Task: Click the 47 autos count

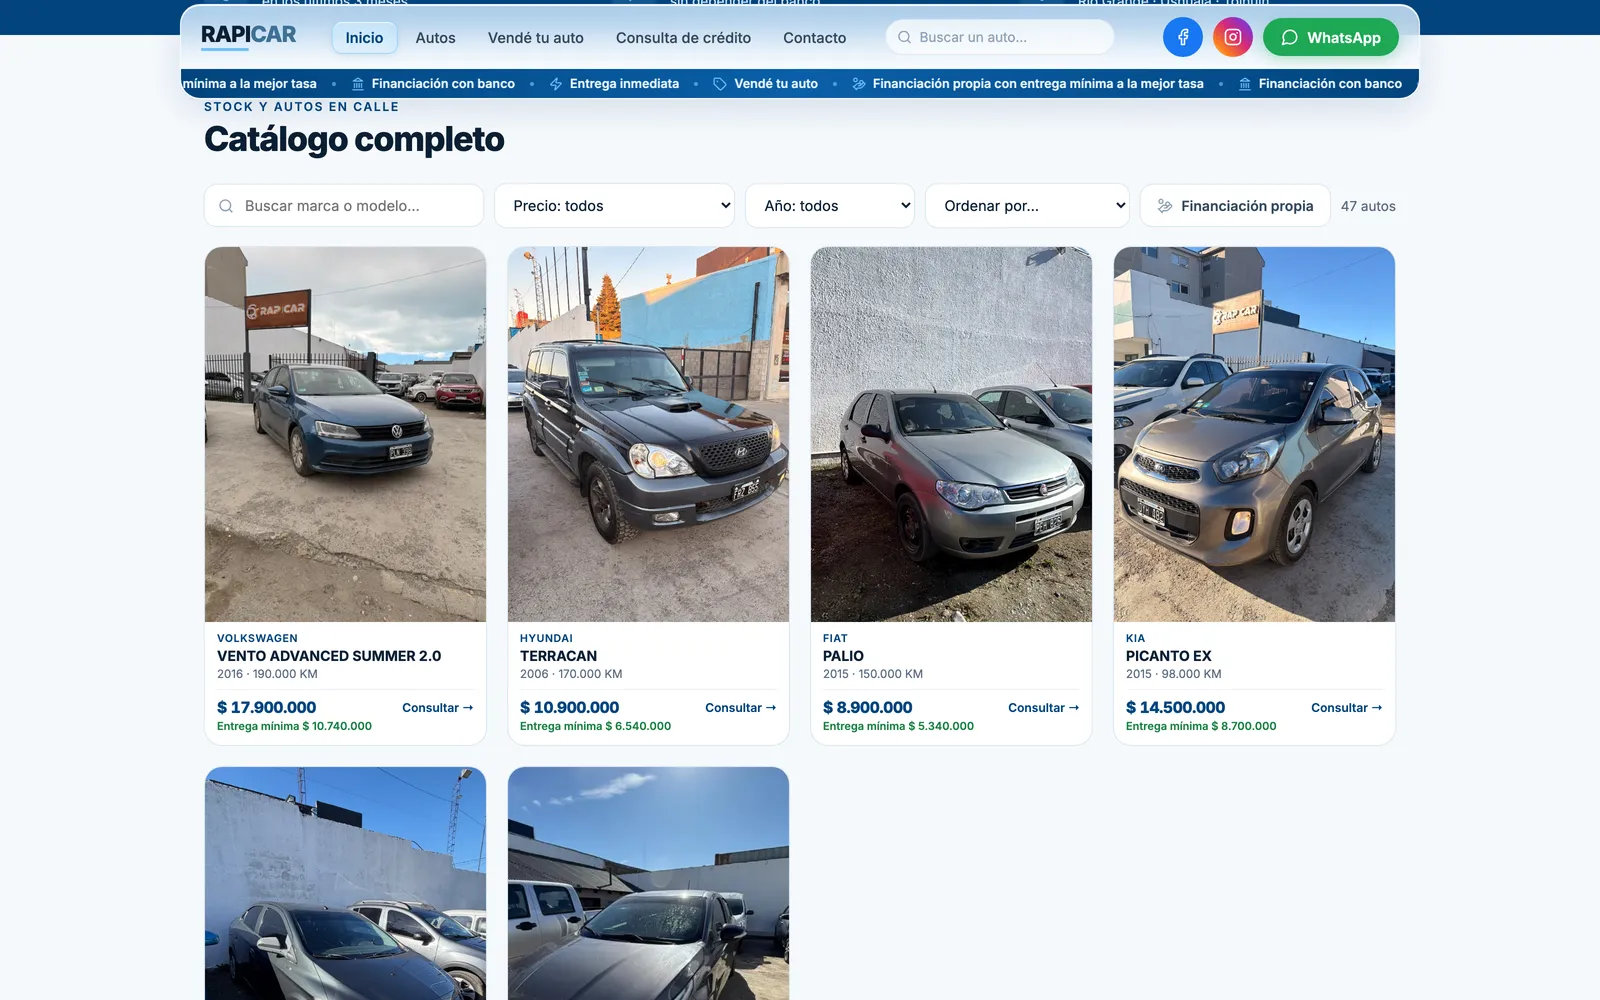Action: tap(1368, 206)
